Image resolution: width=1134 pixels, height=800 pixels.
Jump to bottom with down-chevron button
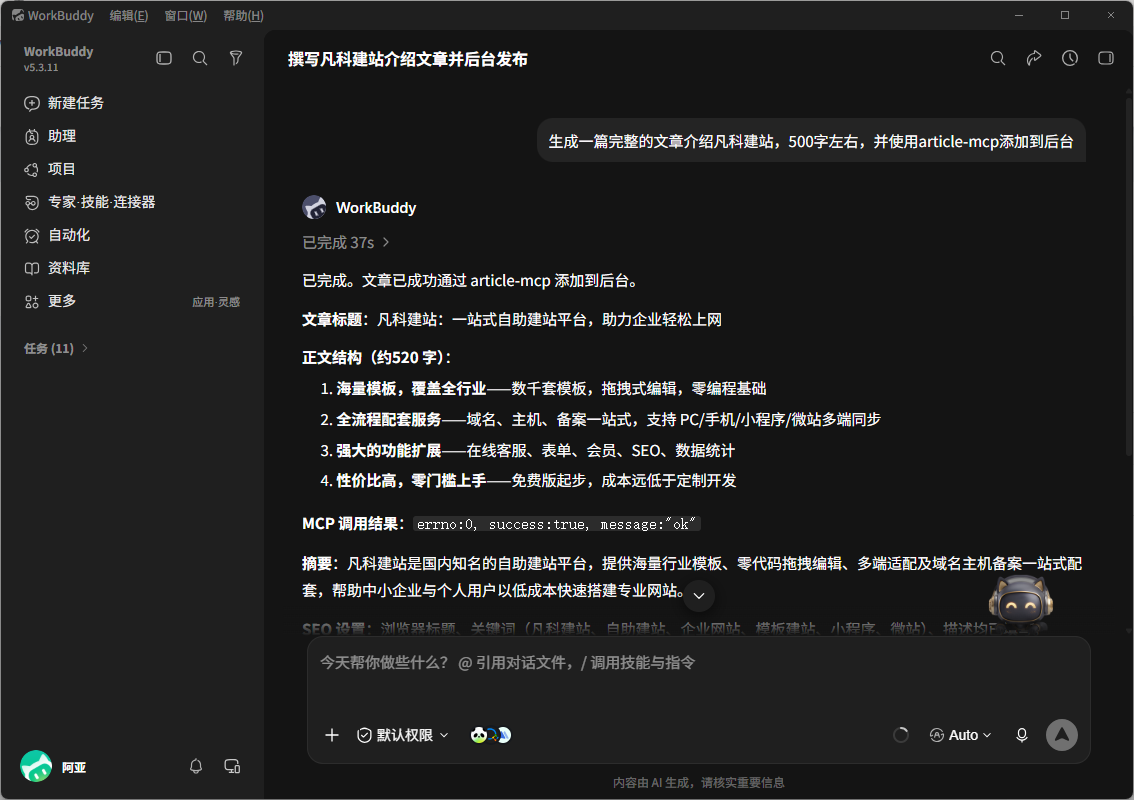(699, 596)
